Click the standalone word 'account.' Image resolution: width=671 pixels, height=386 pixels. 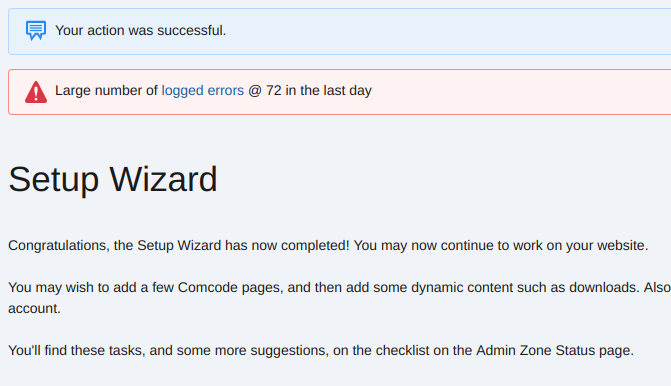point(34,309)
